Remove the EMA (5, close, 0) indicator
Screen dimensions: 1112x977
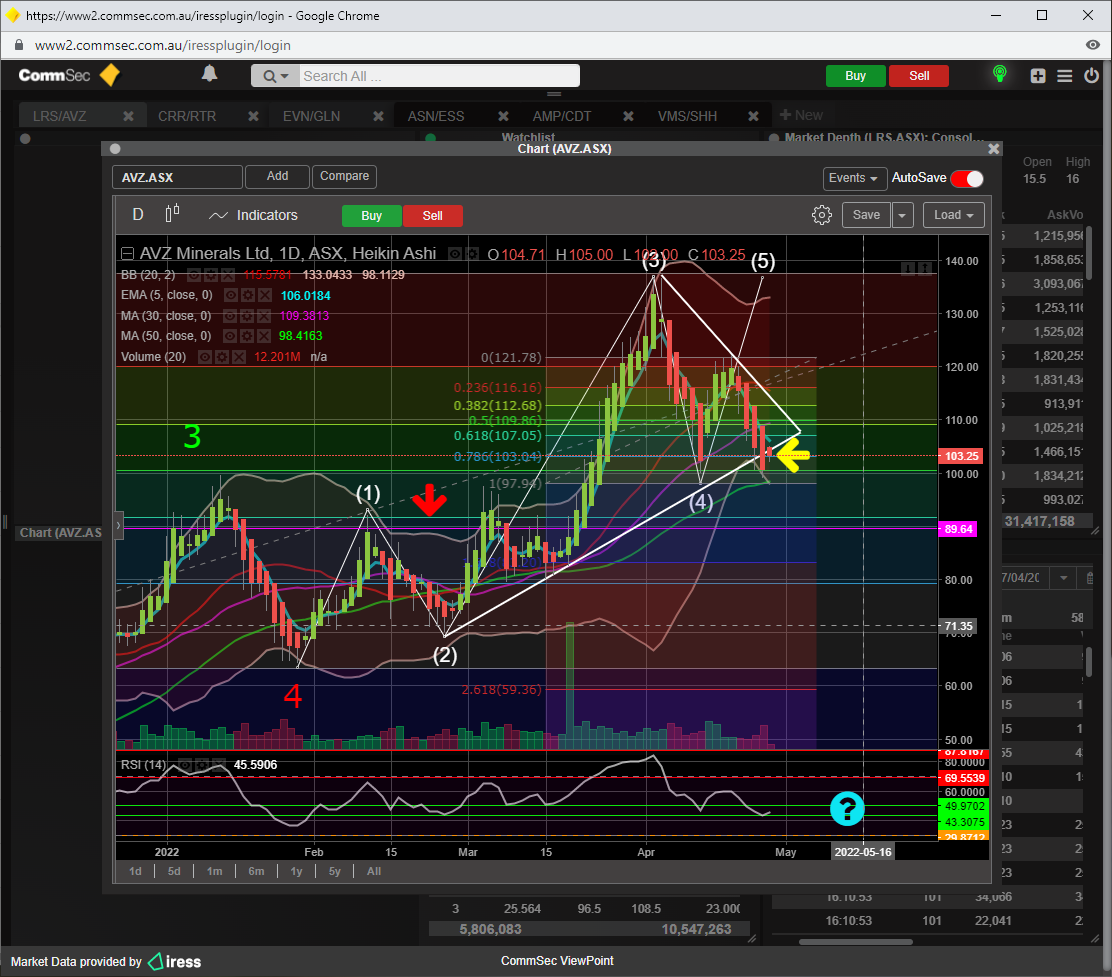coord(265,295)
